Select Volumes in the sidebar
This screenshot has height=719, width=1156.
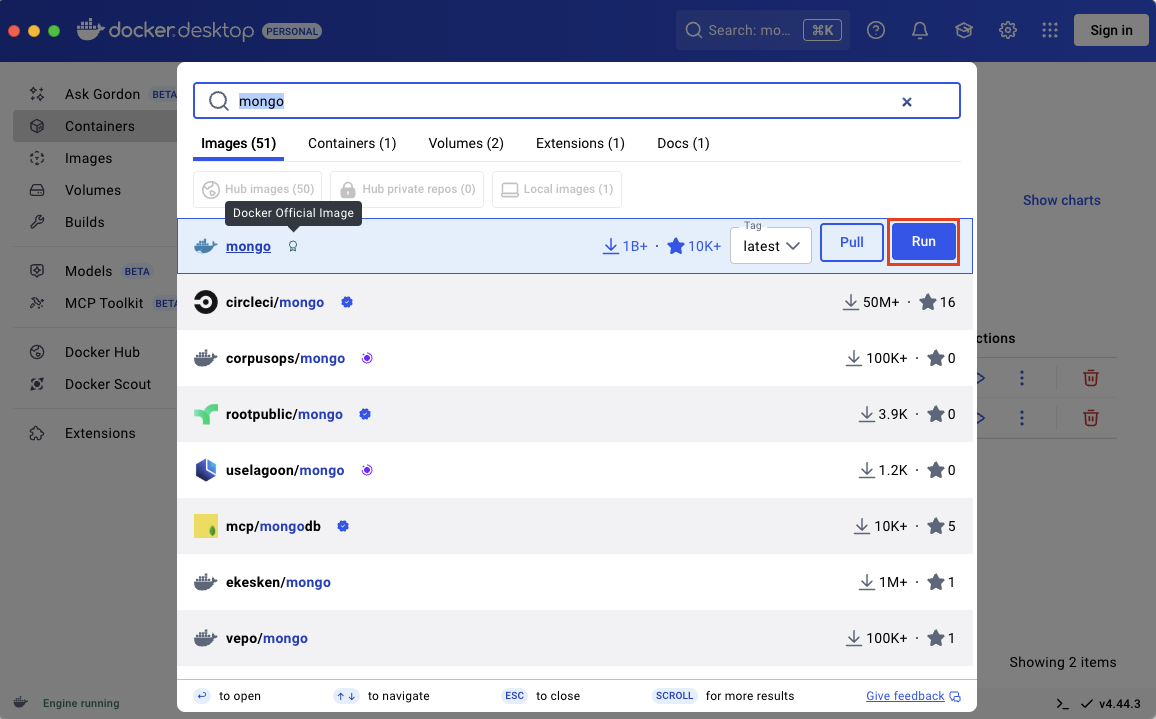click(x=95, y=190)
